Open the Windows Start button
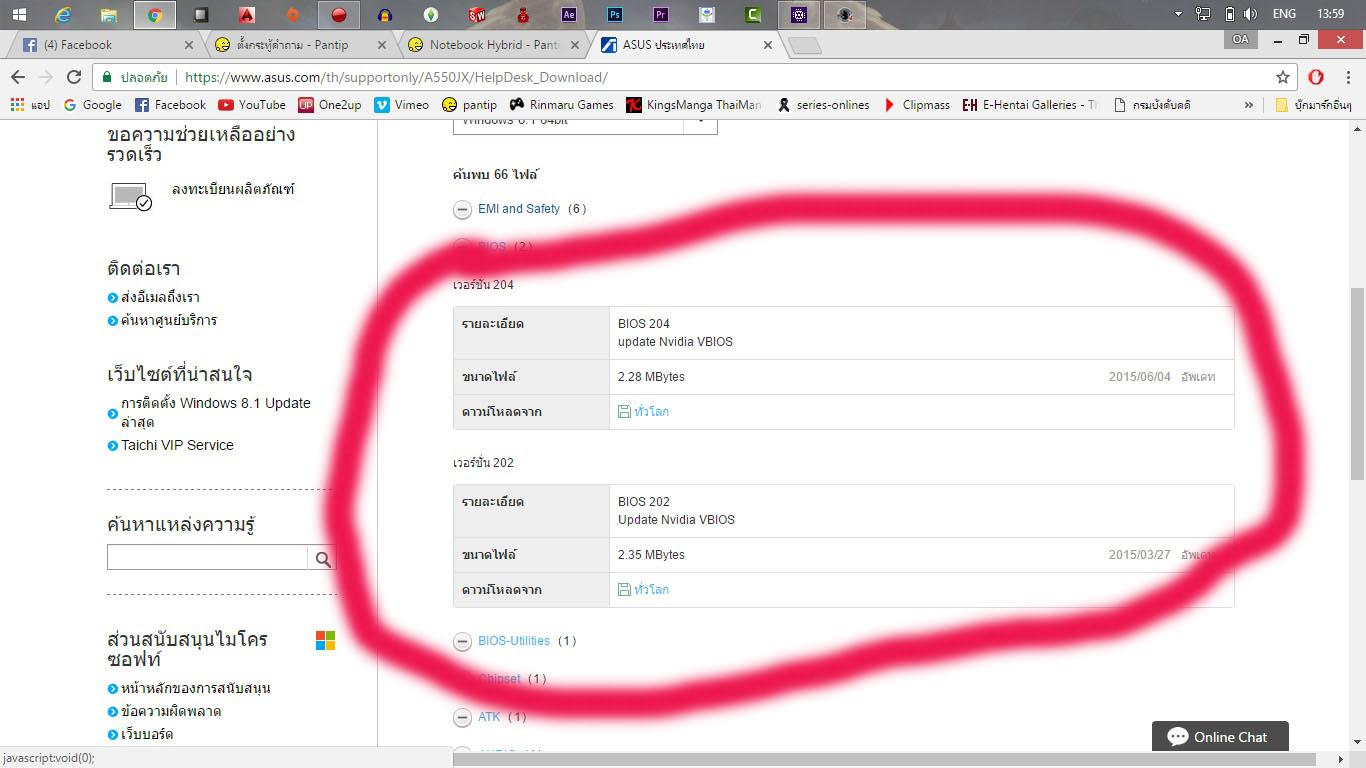The image size is (1366, 768). [x=19, y=14]
